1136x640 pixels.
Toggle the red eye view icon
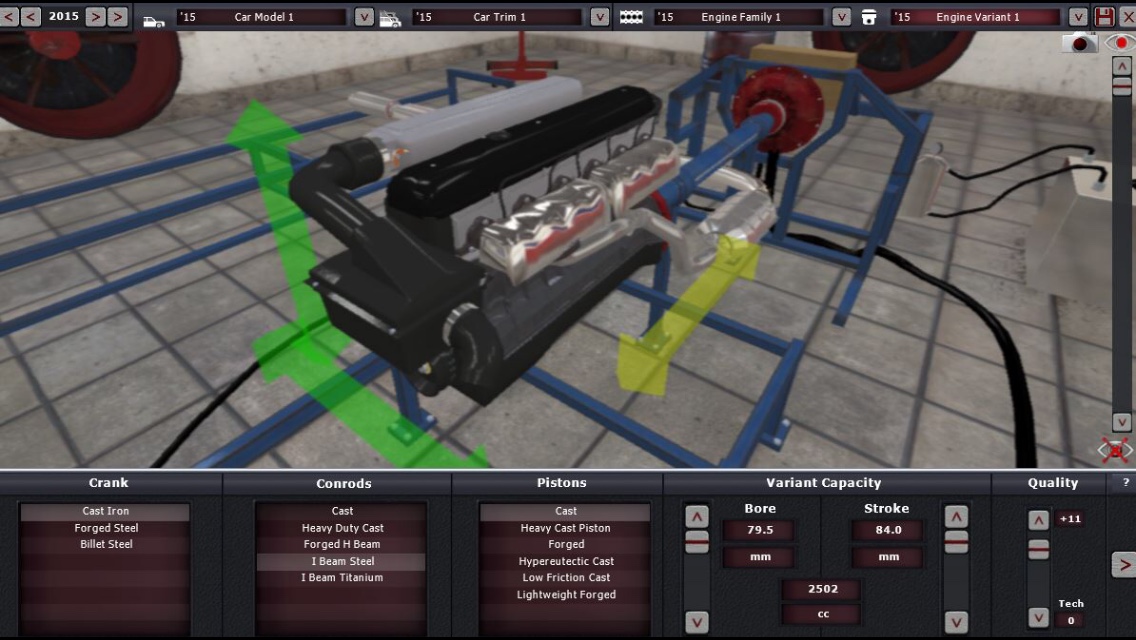(x=1121, y=43)
